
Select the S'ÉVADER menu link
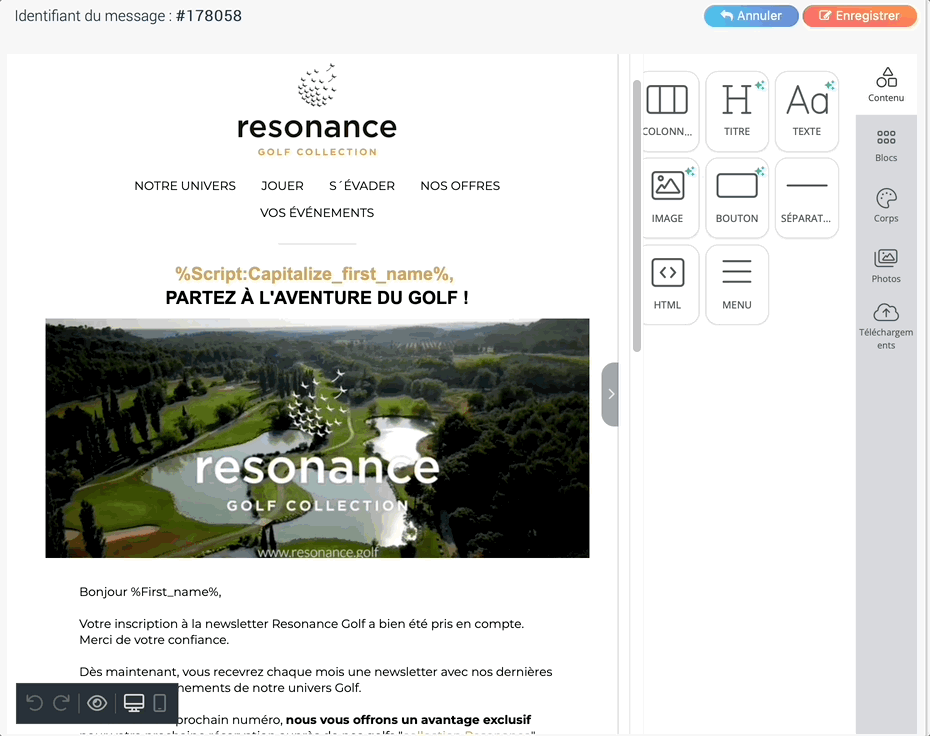[x=362, y=186]
